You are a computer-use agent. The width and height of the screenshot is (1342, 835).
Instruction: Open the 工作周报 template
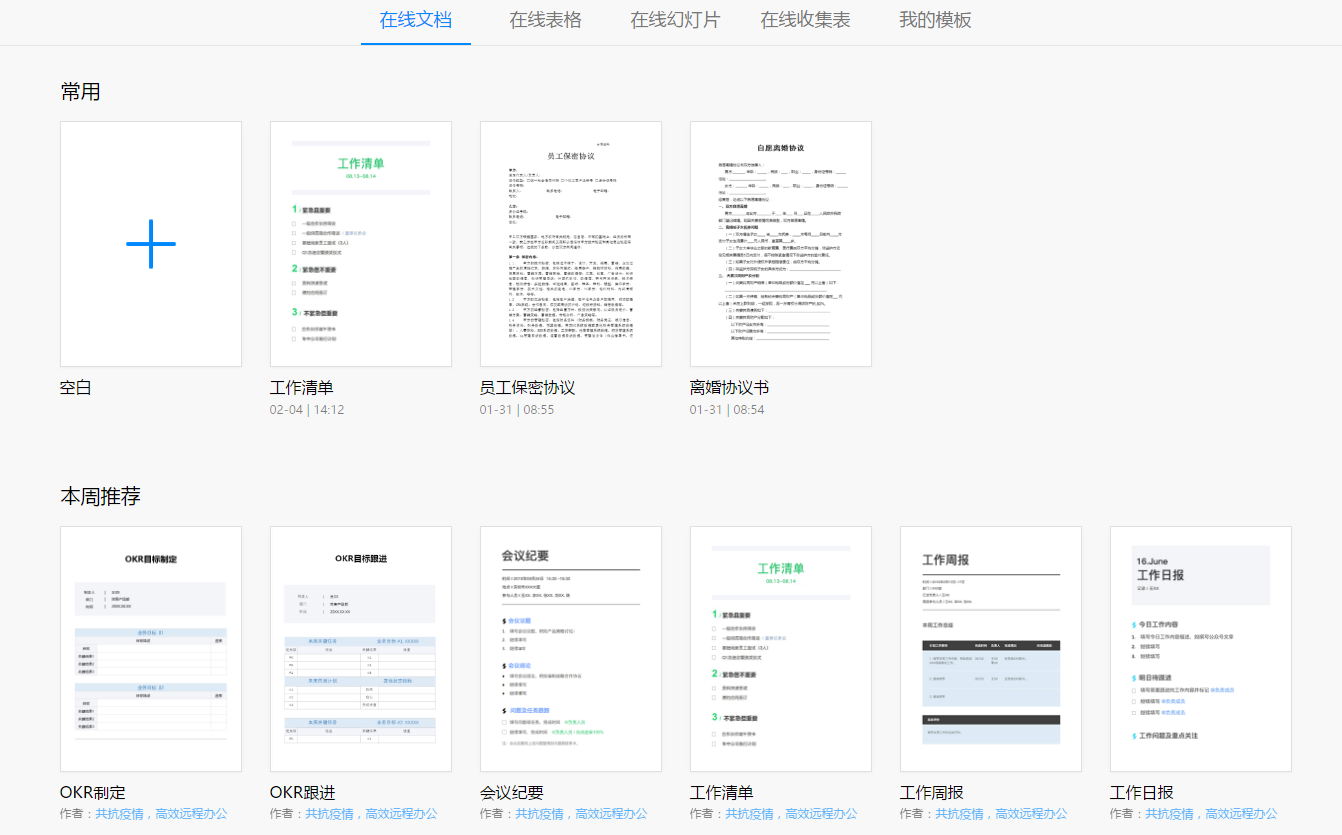tap(990, 648)
